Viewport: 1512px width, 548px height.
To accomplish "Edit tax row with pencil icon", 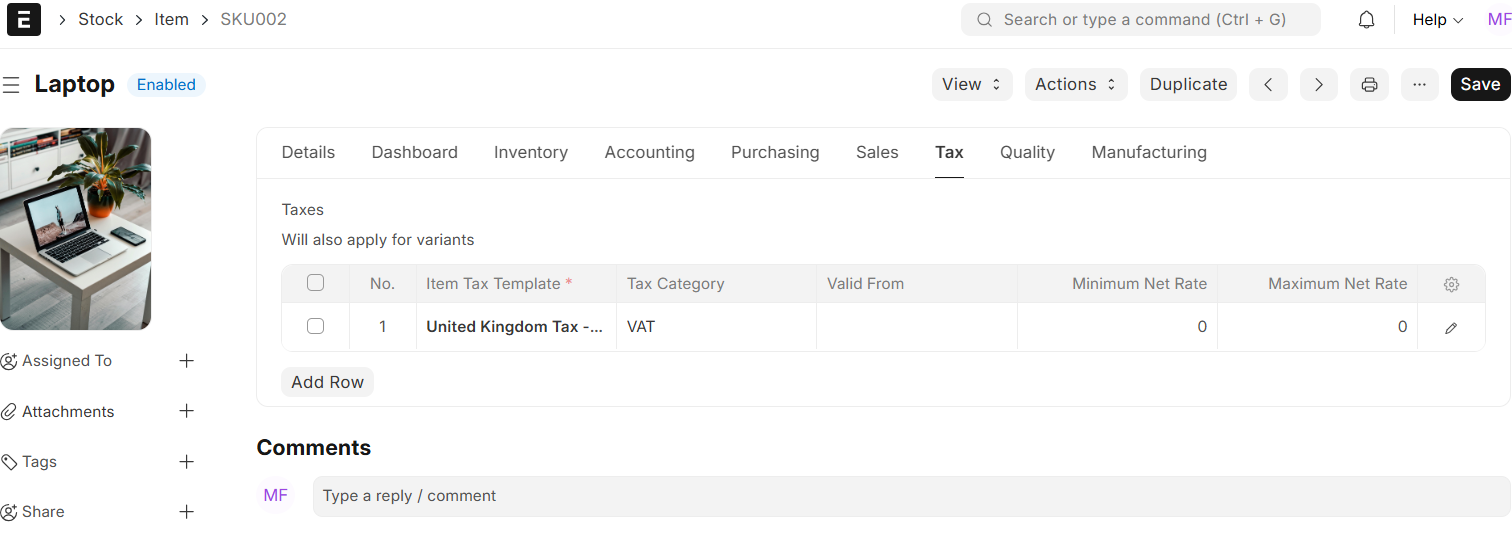I will click(1451, 327).
